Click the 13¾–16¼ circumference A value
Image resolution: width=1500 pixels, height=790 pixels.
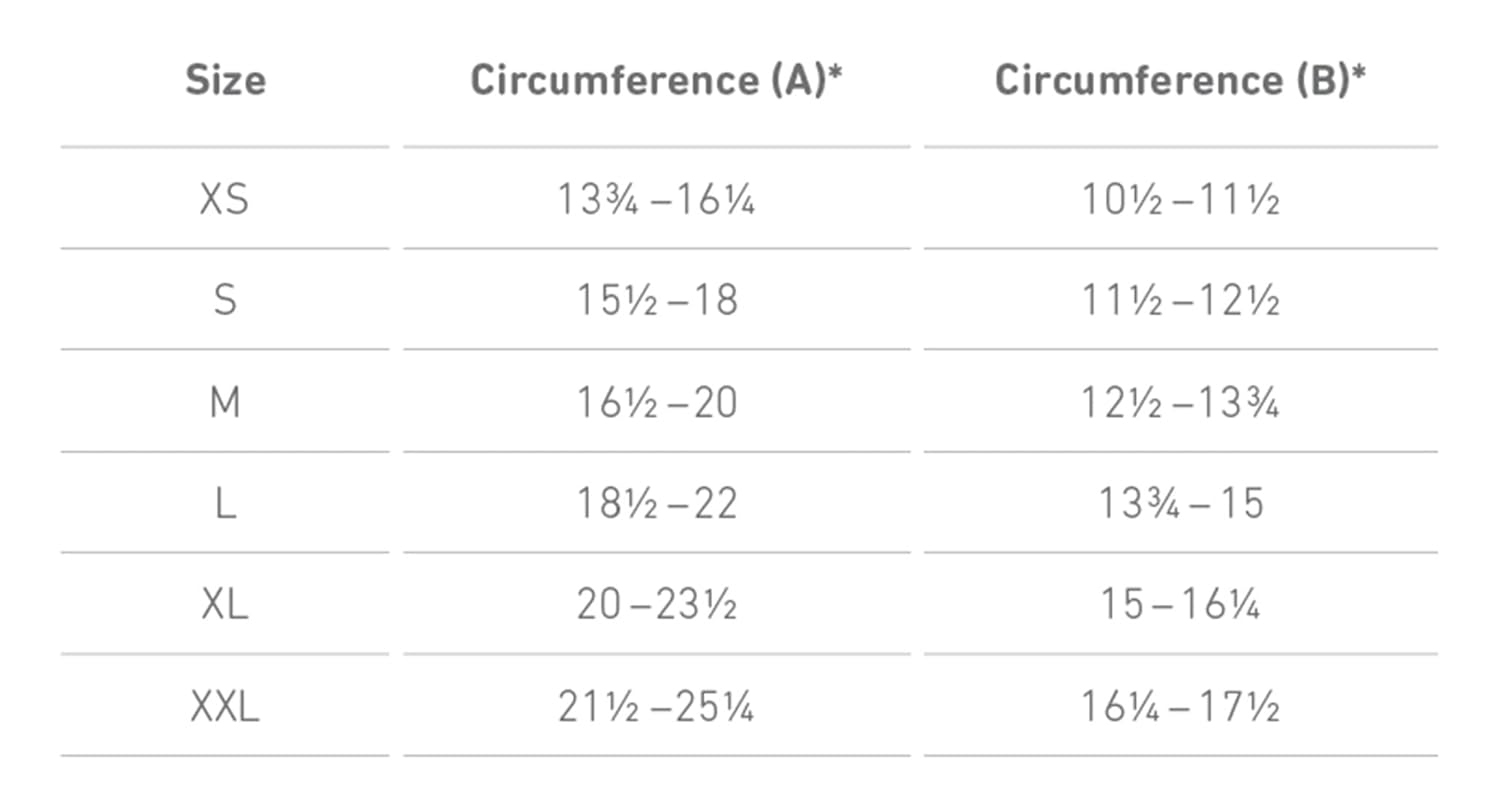pyautogui.click(x=656, y=200)
